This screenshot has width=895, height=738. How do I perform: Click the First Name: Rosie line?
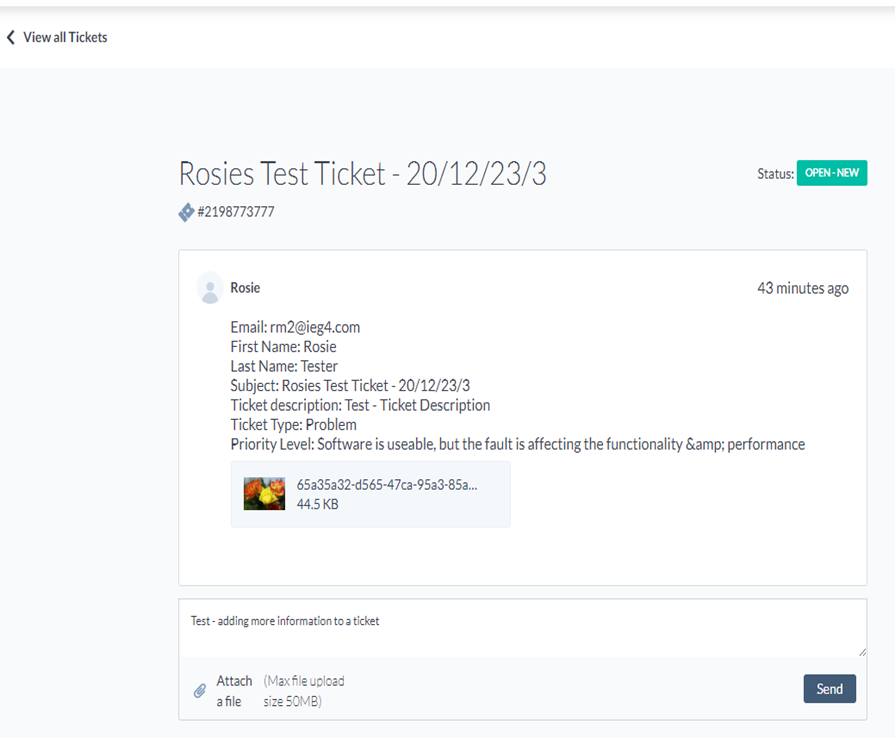click(x=283, y=346)
